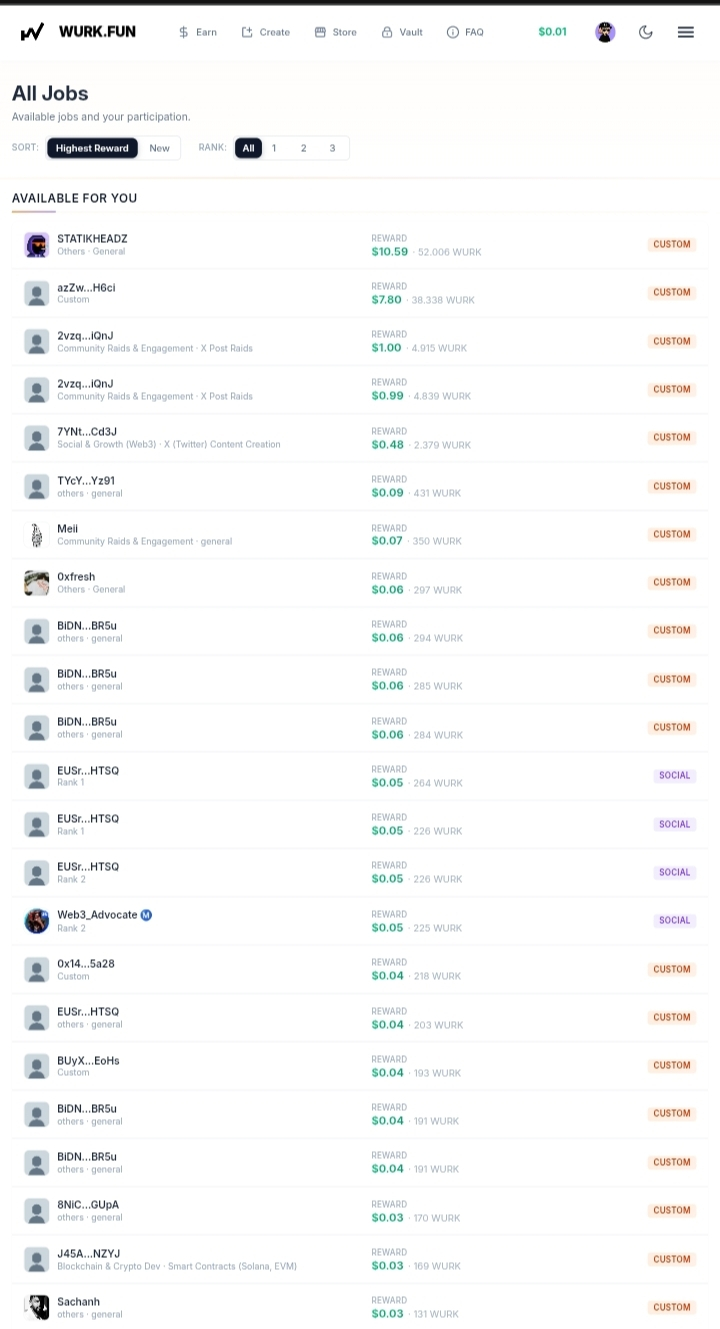
Task: Click the Sachanh job avatar icon
Action: 37,1307
